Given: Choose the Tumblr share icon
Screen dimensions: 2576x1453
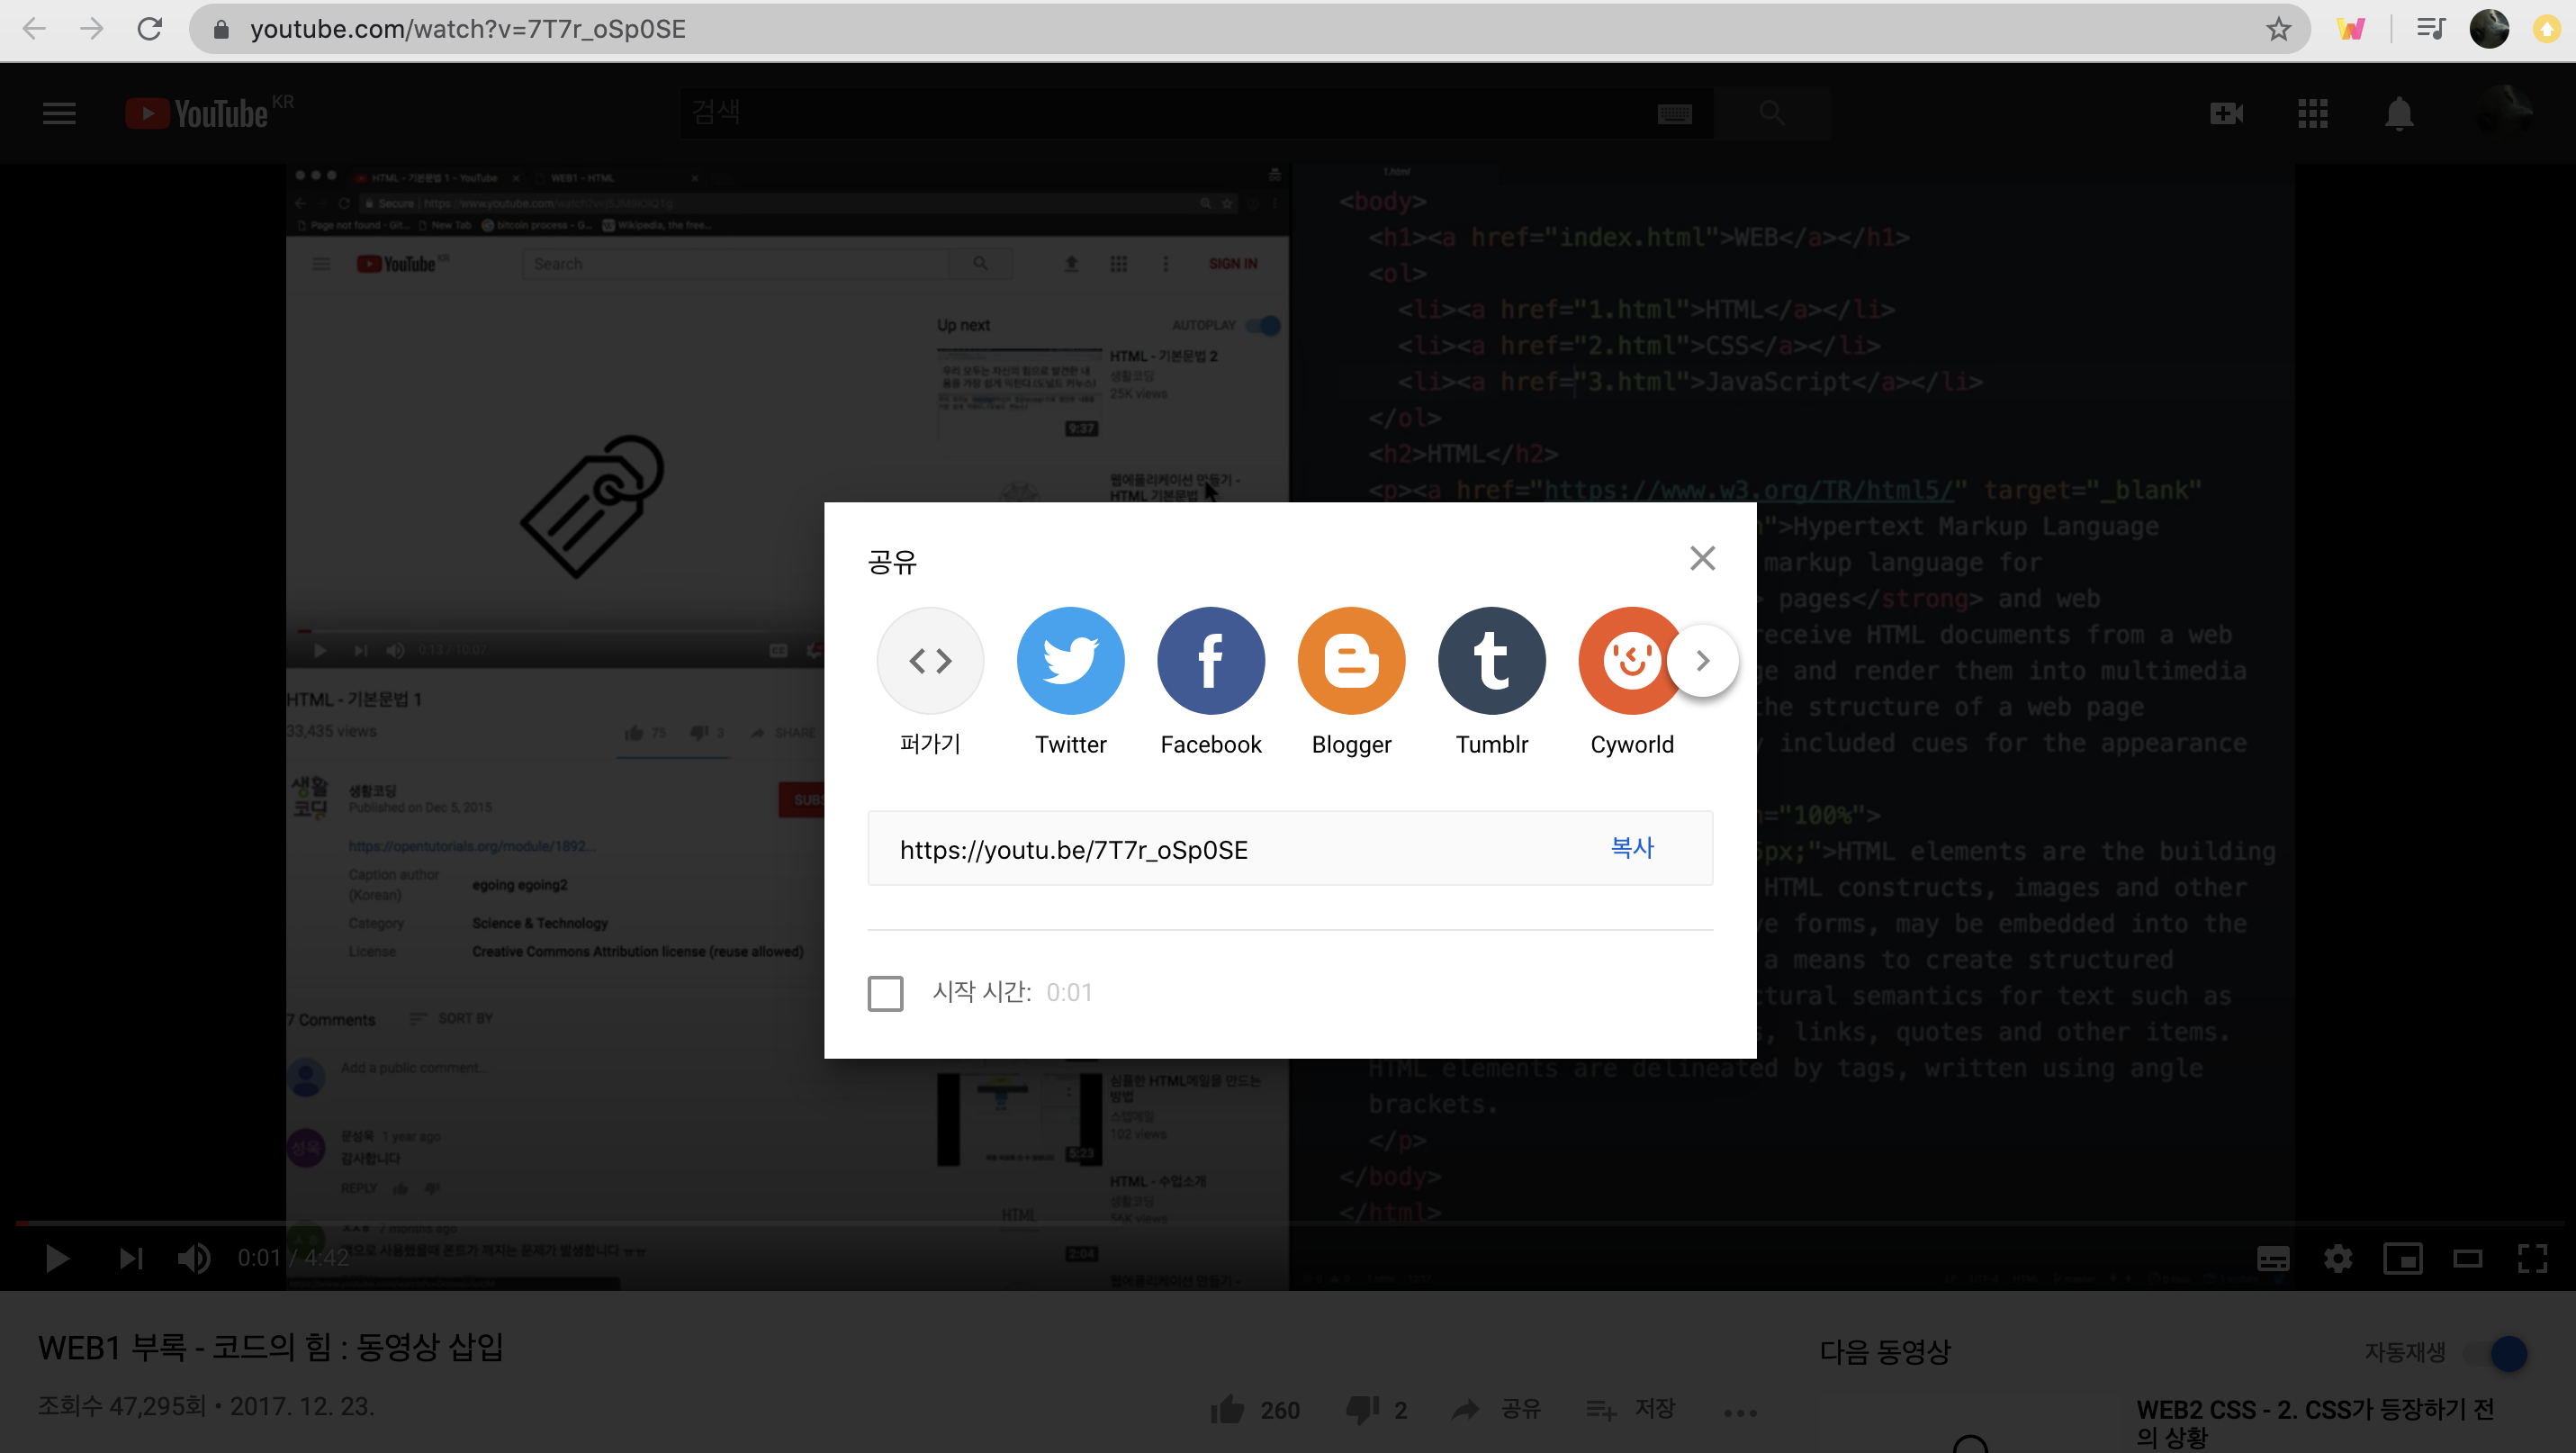Looking at the screenshot, I should tap(1491, 660).
